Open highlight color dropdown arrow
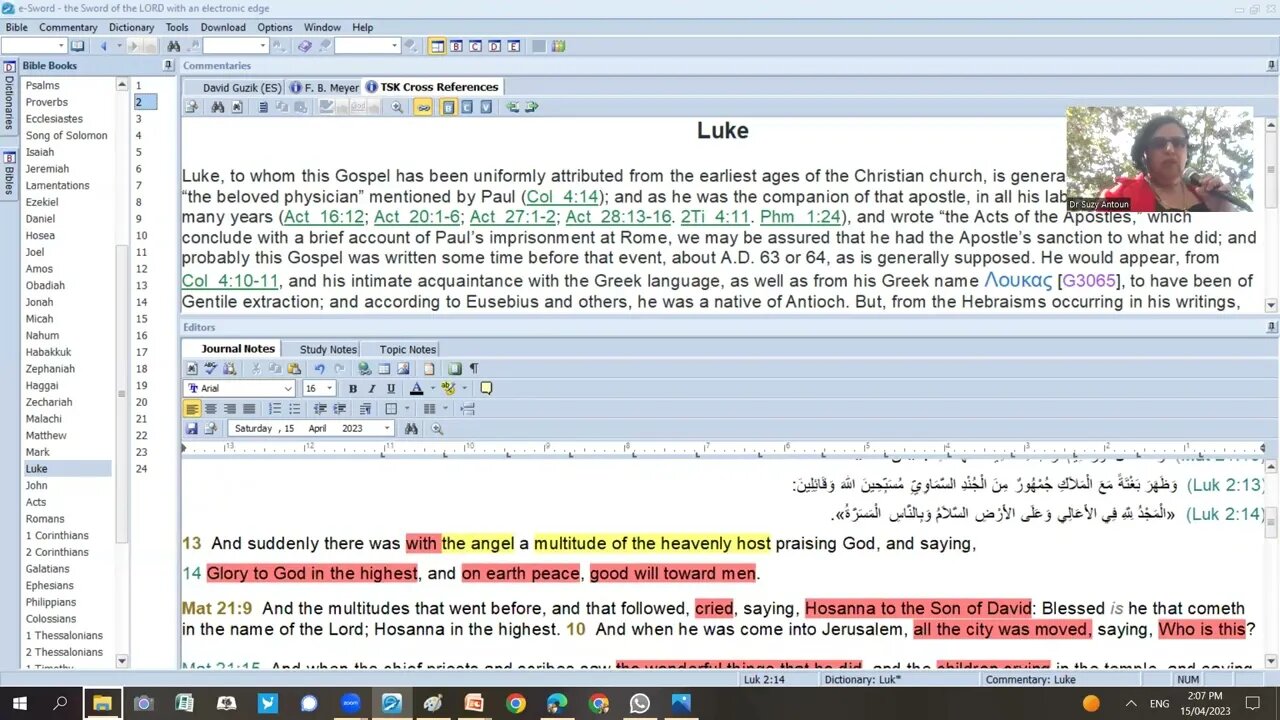Image resolution: width=1280 pixels, height=720 pixels. coord(464,388)
